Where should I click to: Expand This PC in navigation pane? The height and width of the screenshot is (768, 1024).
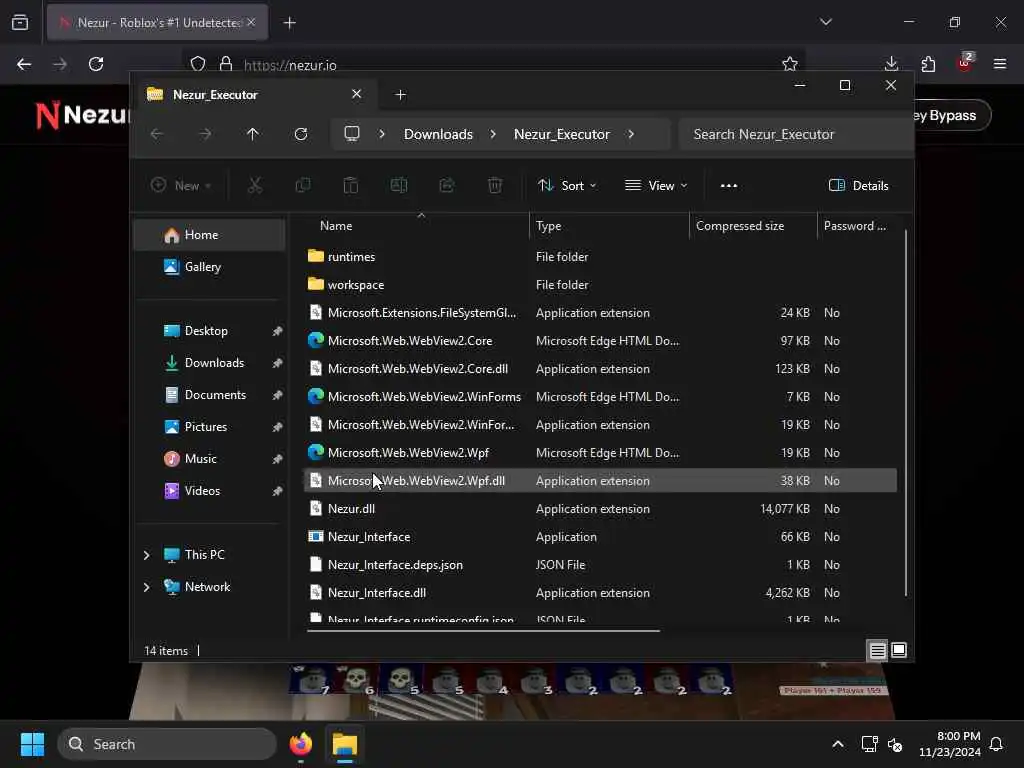(146, 554)
